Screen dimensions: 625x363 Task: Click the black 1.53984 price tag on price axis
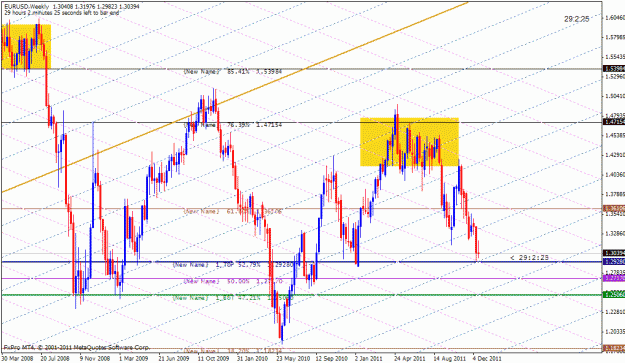coord(614,69)
